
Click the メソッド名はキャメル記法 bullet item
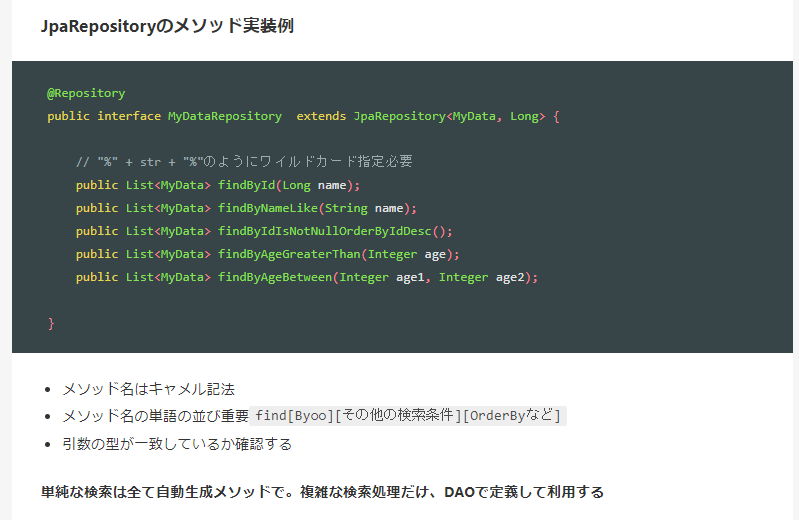click(148, 389)
